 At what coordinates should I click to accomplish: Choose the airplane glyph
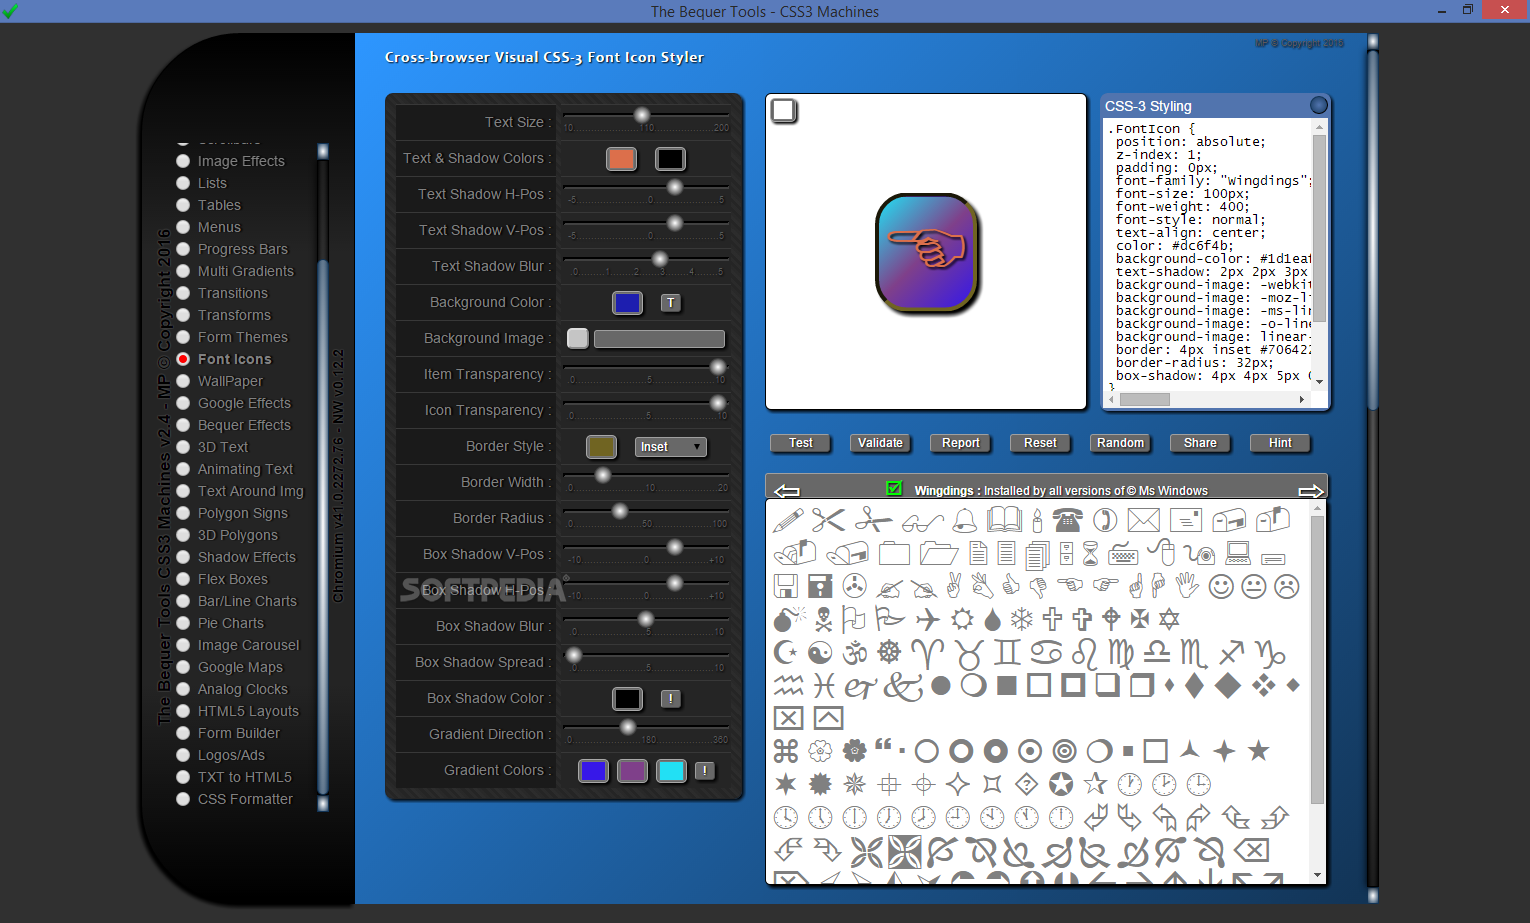927,619
